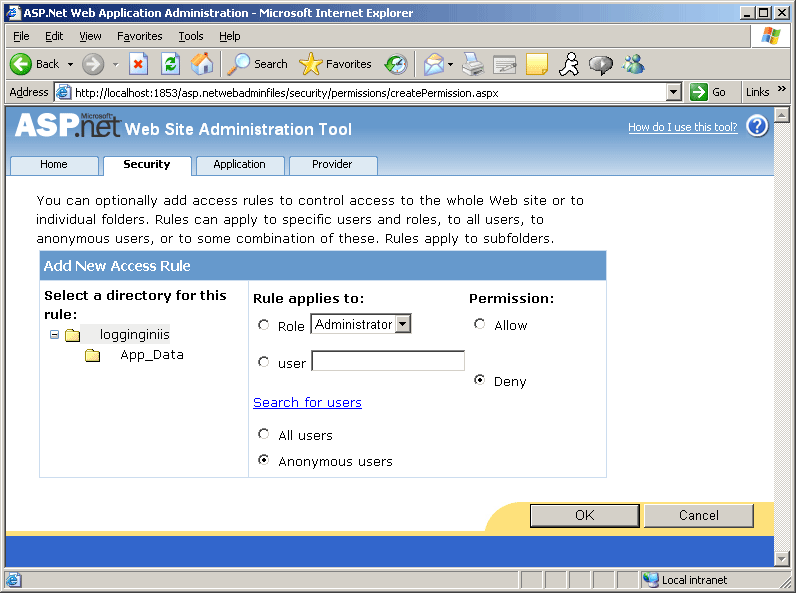Click the user name text field
This screenshot has height=593, width=796.
click(388, 361)
